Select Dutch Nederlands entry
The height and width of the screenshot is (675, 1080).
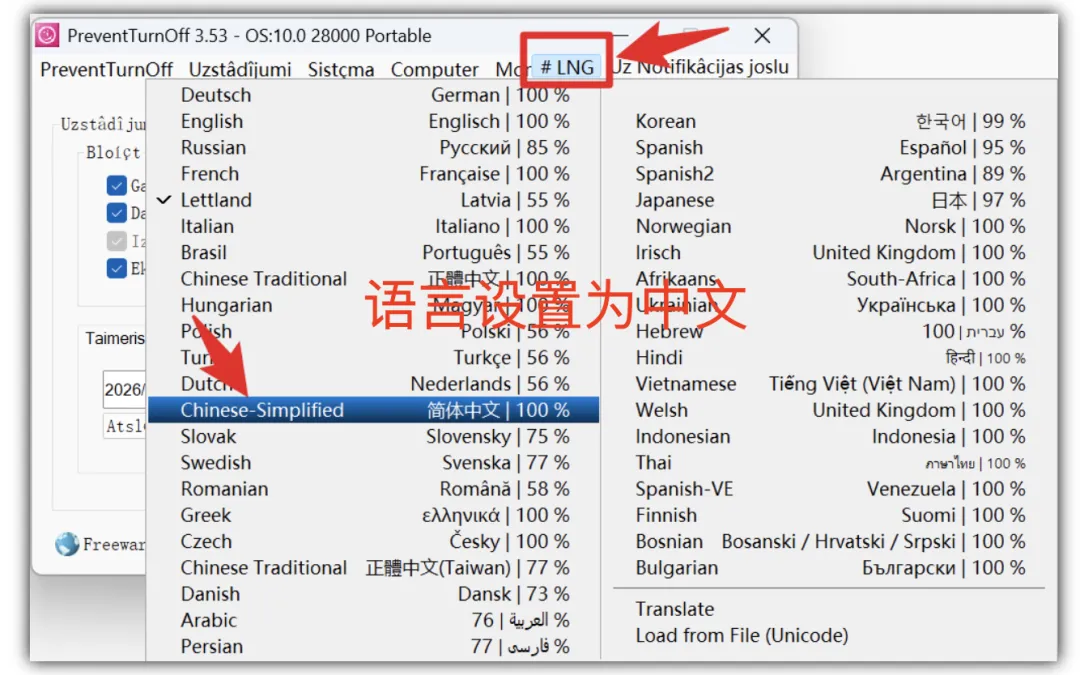(x=373, y=383)
